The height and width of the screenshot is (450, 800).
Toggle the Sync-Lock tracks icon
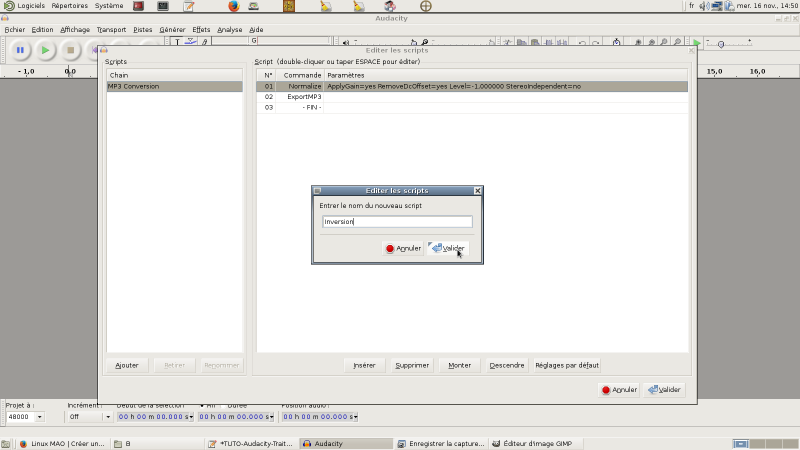616,42
